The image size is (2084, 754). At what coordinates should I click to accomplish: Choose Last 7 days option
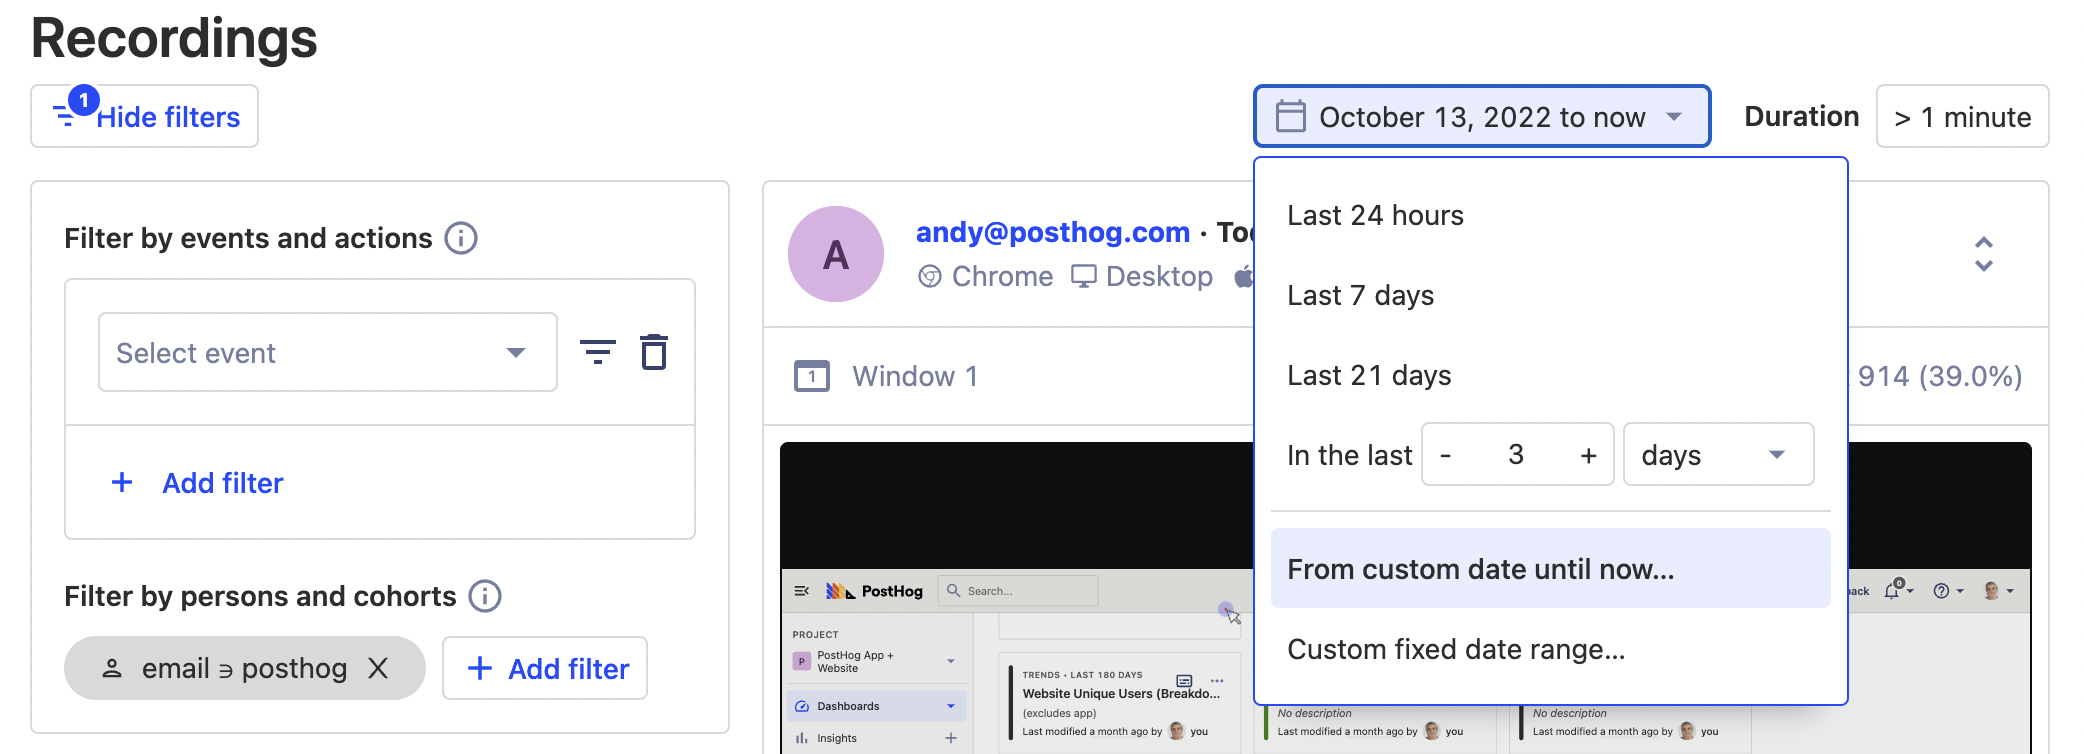pos(1360,295)
